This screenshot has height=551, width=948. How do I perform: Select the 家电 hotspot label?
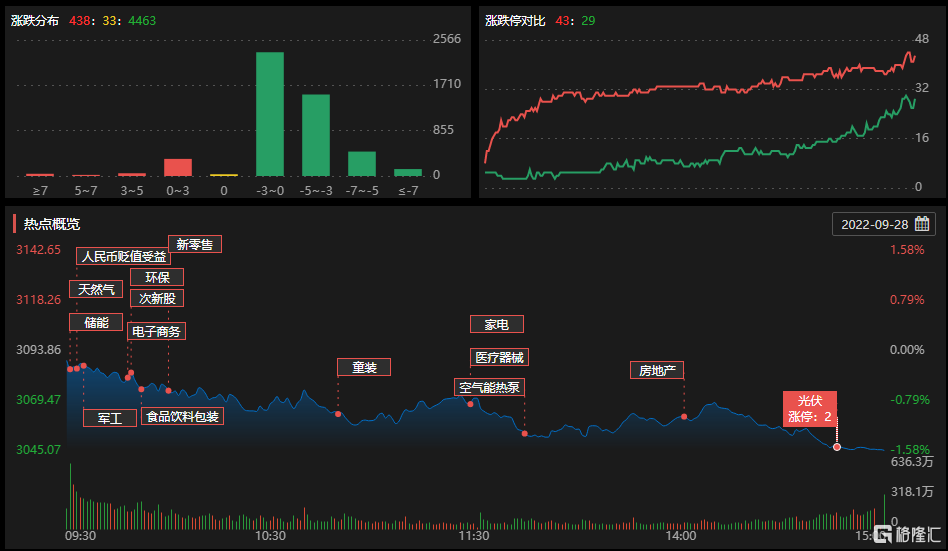click(x=497, y=324)
